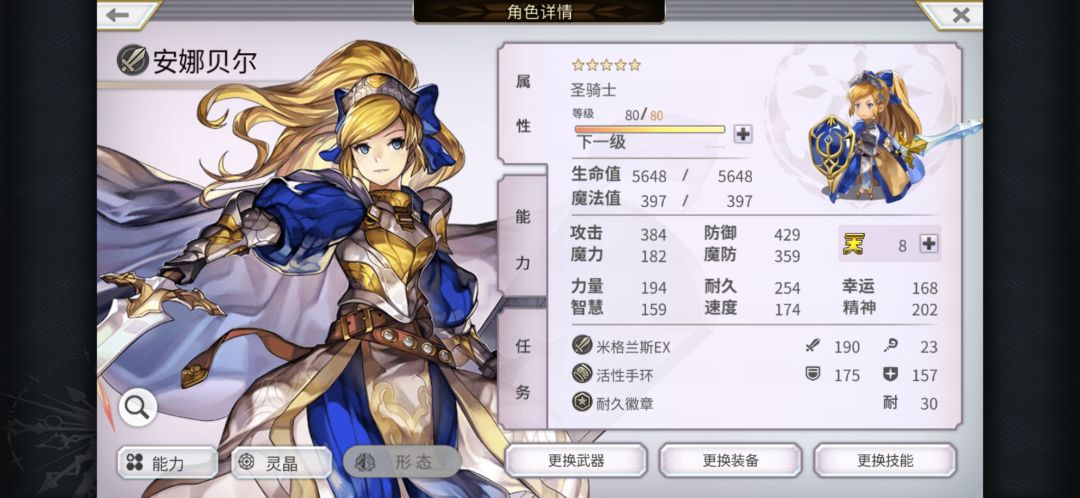This screenshot has height=498, width=1080.
Task: Open the 任务 side tab
Action: (x=523, y=369)
